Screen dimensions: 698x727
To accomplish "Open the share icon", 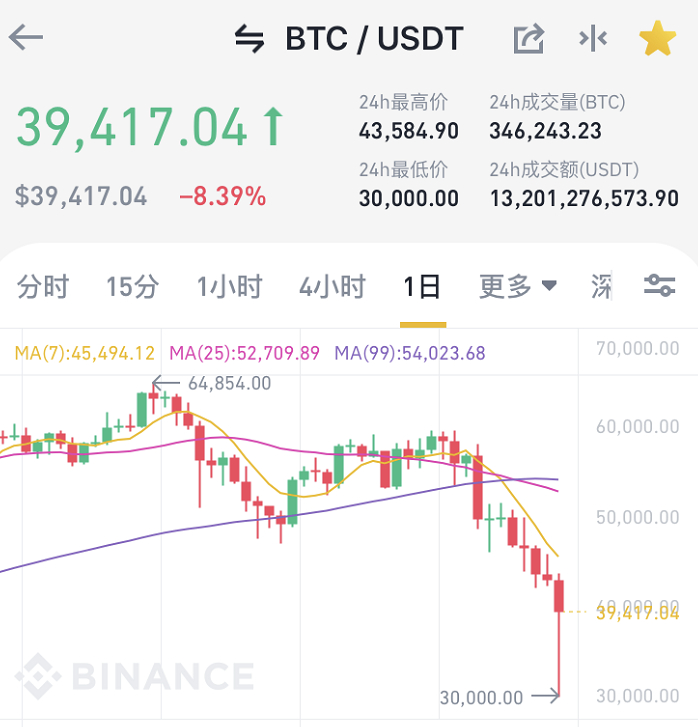I will point(528,39).
